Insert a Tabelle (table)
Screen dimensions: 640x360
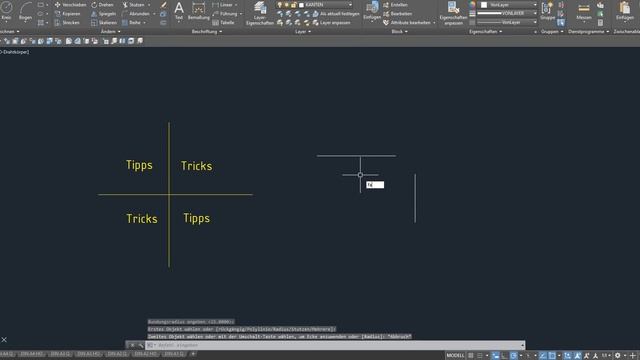pyautogui.click(x=223, y=23)
